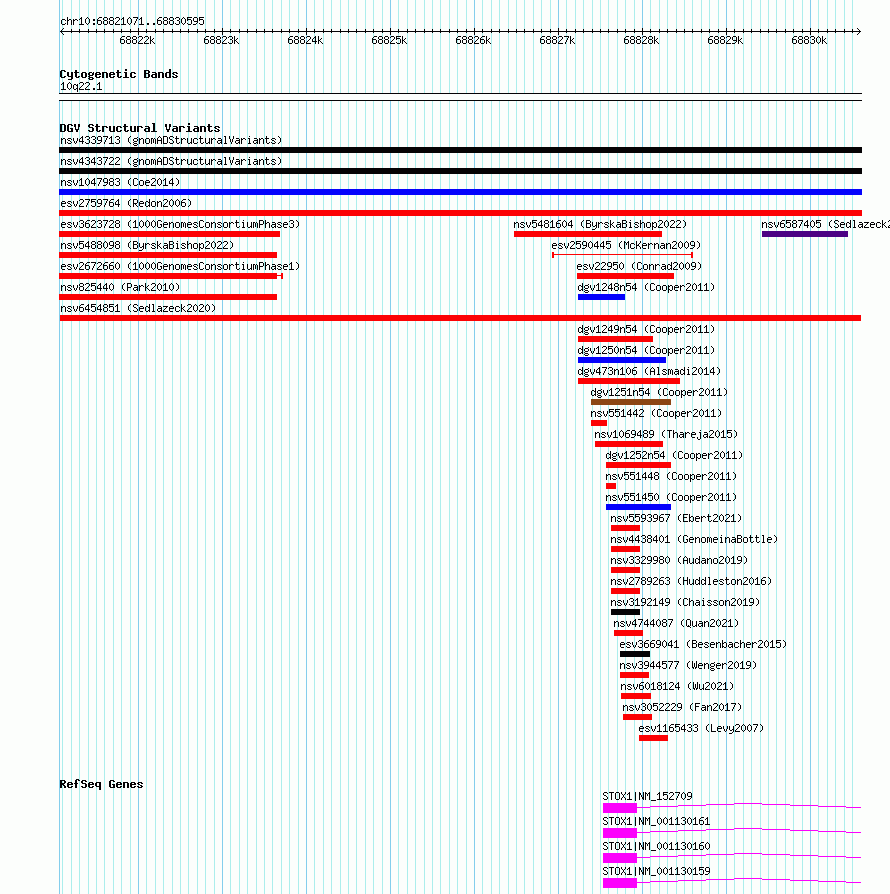Click the magenta exon of STOX1 NM_001130159

tap(620, 883)
